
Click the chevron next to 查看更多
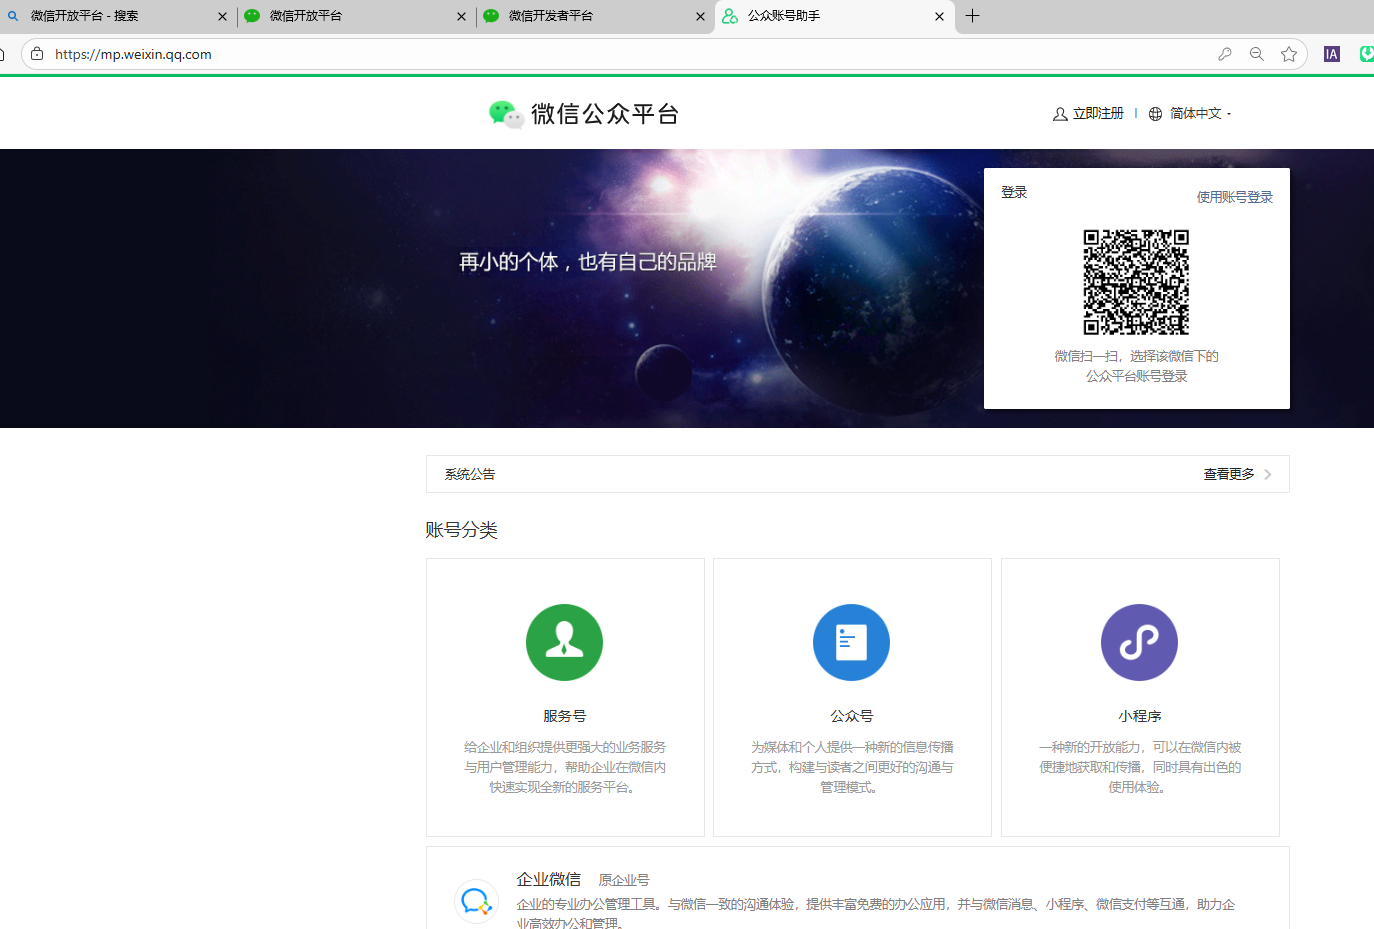(x=1268, y=474)
